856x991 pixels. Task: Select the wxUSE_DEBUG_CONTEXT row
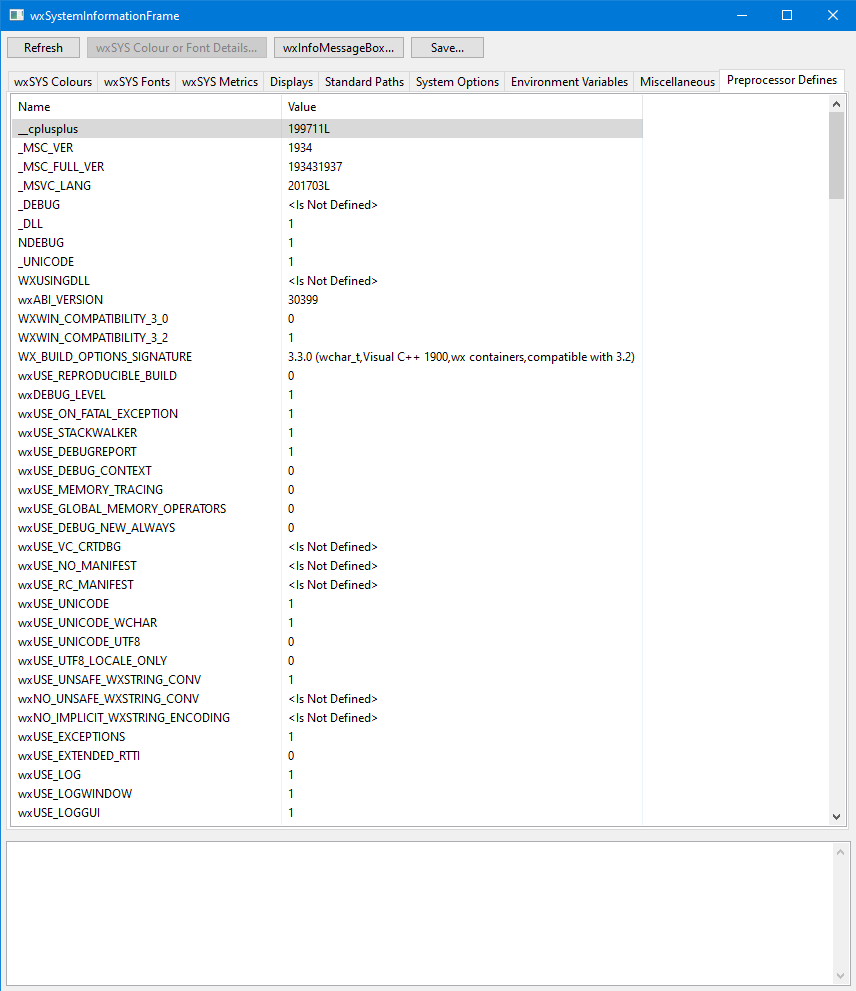[x=327, y=471]
